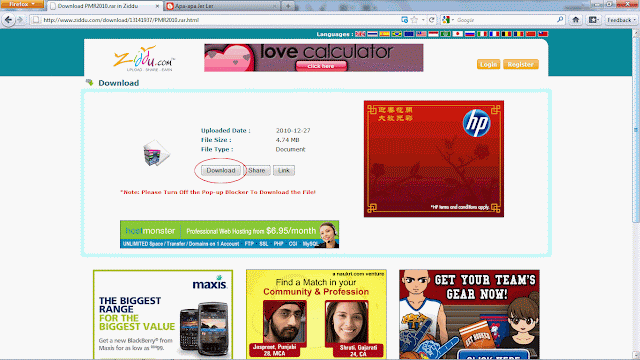This screenshot has height=360, width=640.
Task: Click the browser forward arrow
Action: pyautogui.click(x=20, y=20)
